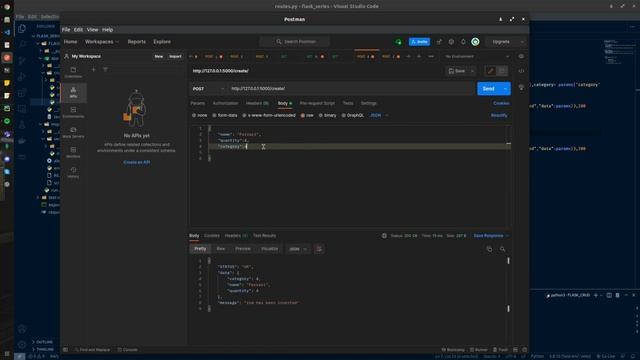Screen dimensions: 640x360
Task: Open the Help menu in Postman
Action: coord(107,30)
